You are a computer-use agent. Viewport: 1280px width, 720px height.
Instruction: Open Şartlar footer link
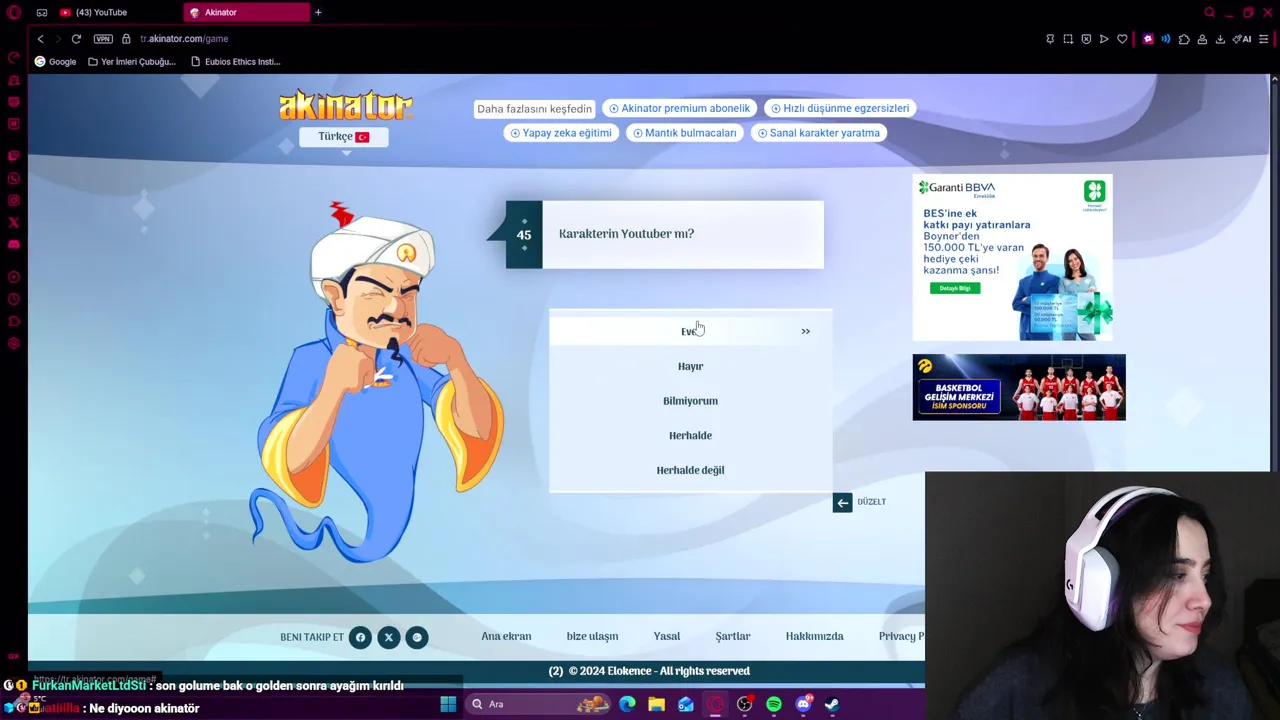[x=733, y=636]
